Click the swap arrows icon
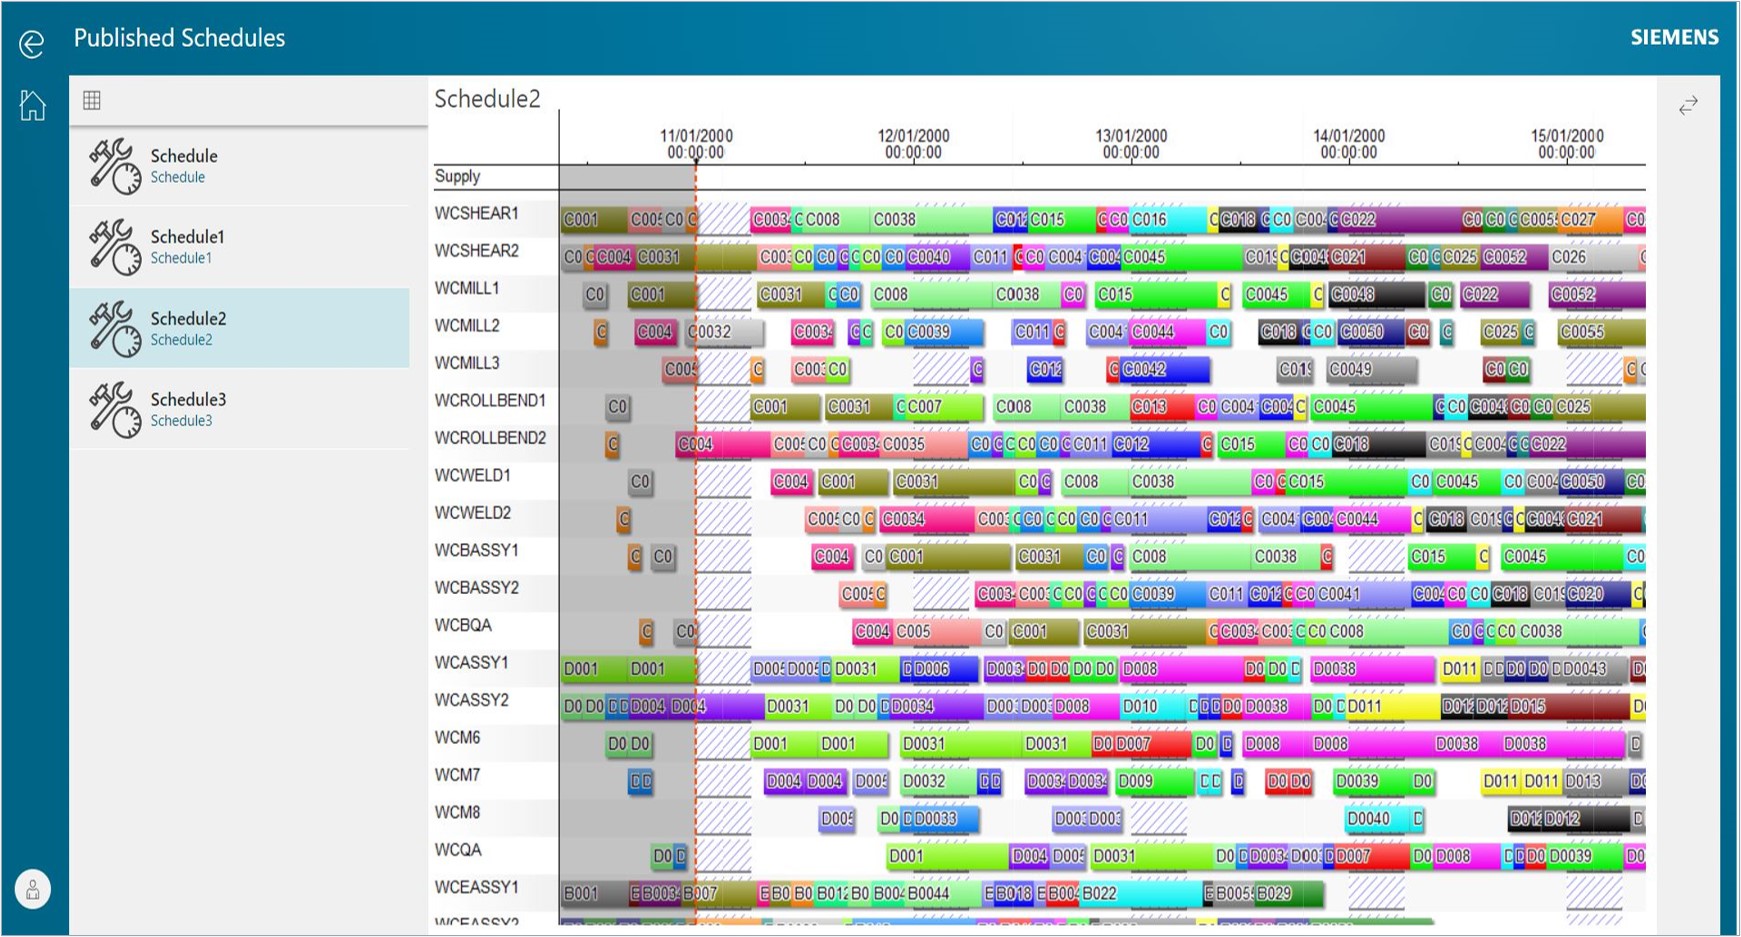Screen dimensions: 1741x937 coord(1688,105)
